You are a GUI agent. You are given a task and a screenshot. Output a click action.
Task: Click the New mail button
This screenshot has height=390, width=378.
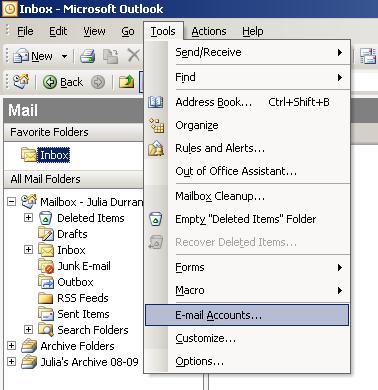33,56
